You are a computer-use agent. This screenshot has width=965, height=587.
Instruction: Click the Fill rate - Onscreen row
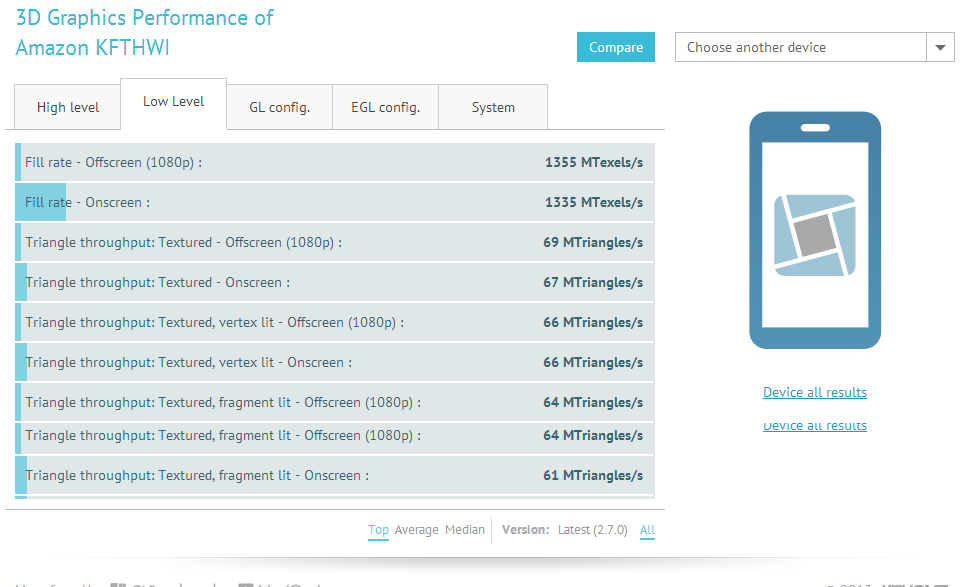click(335, 202)
